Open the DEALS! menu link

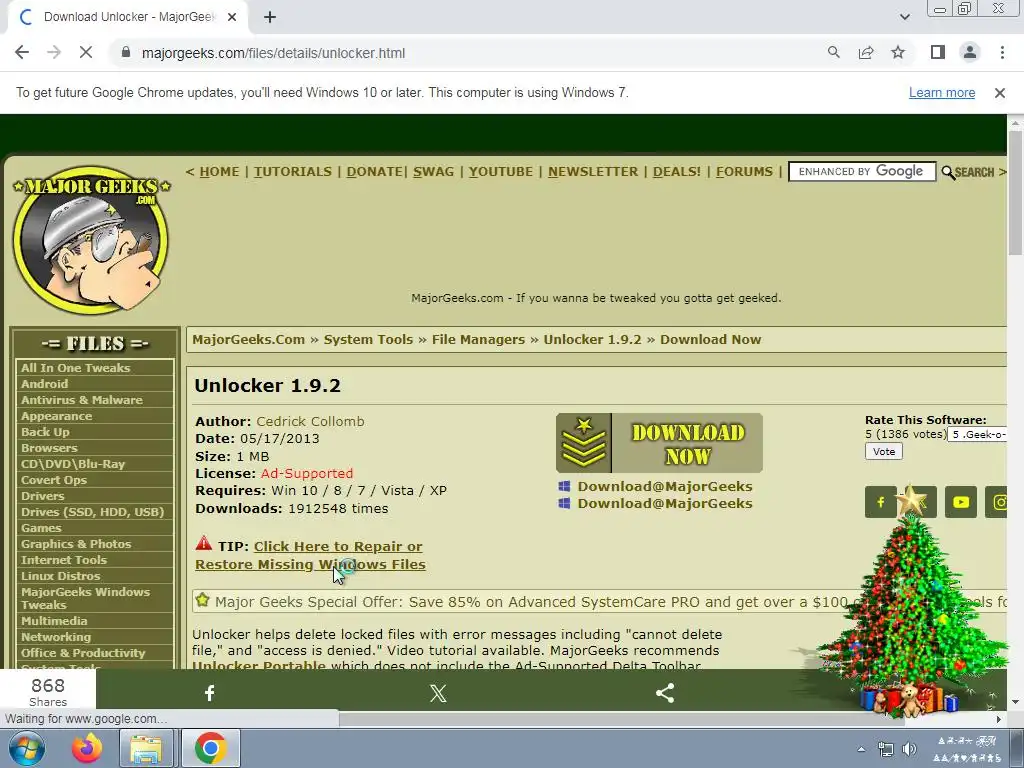tap(677, 172)
